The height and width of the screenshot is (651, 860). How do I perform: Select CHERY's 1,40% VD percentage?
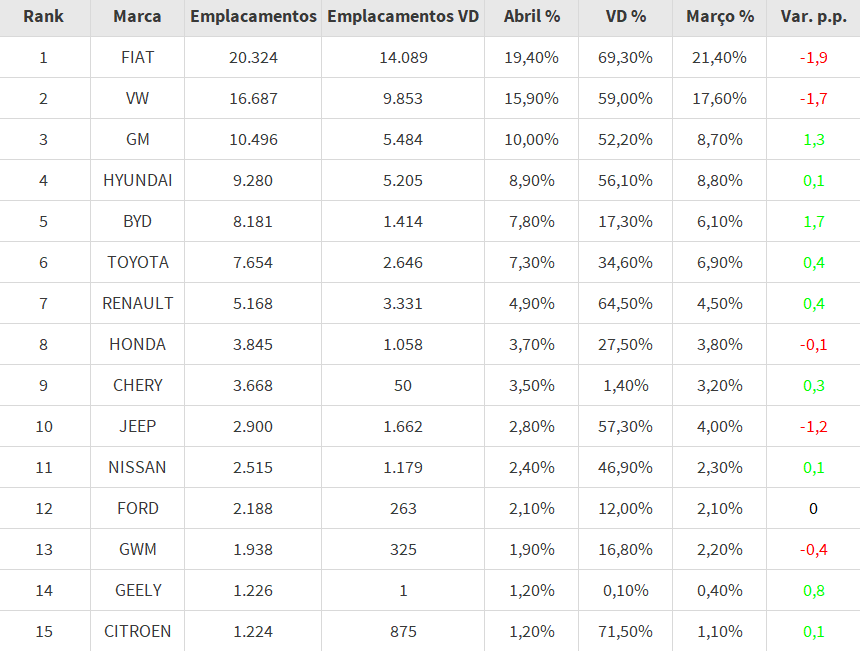pos(625,386)
